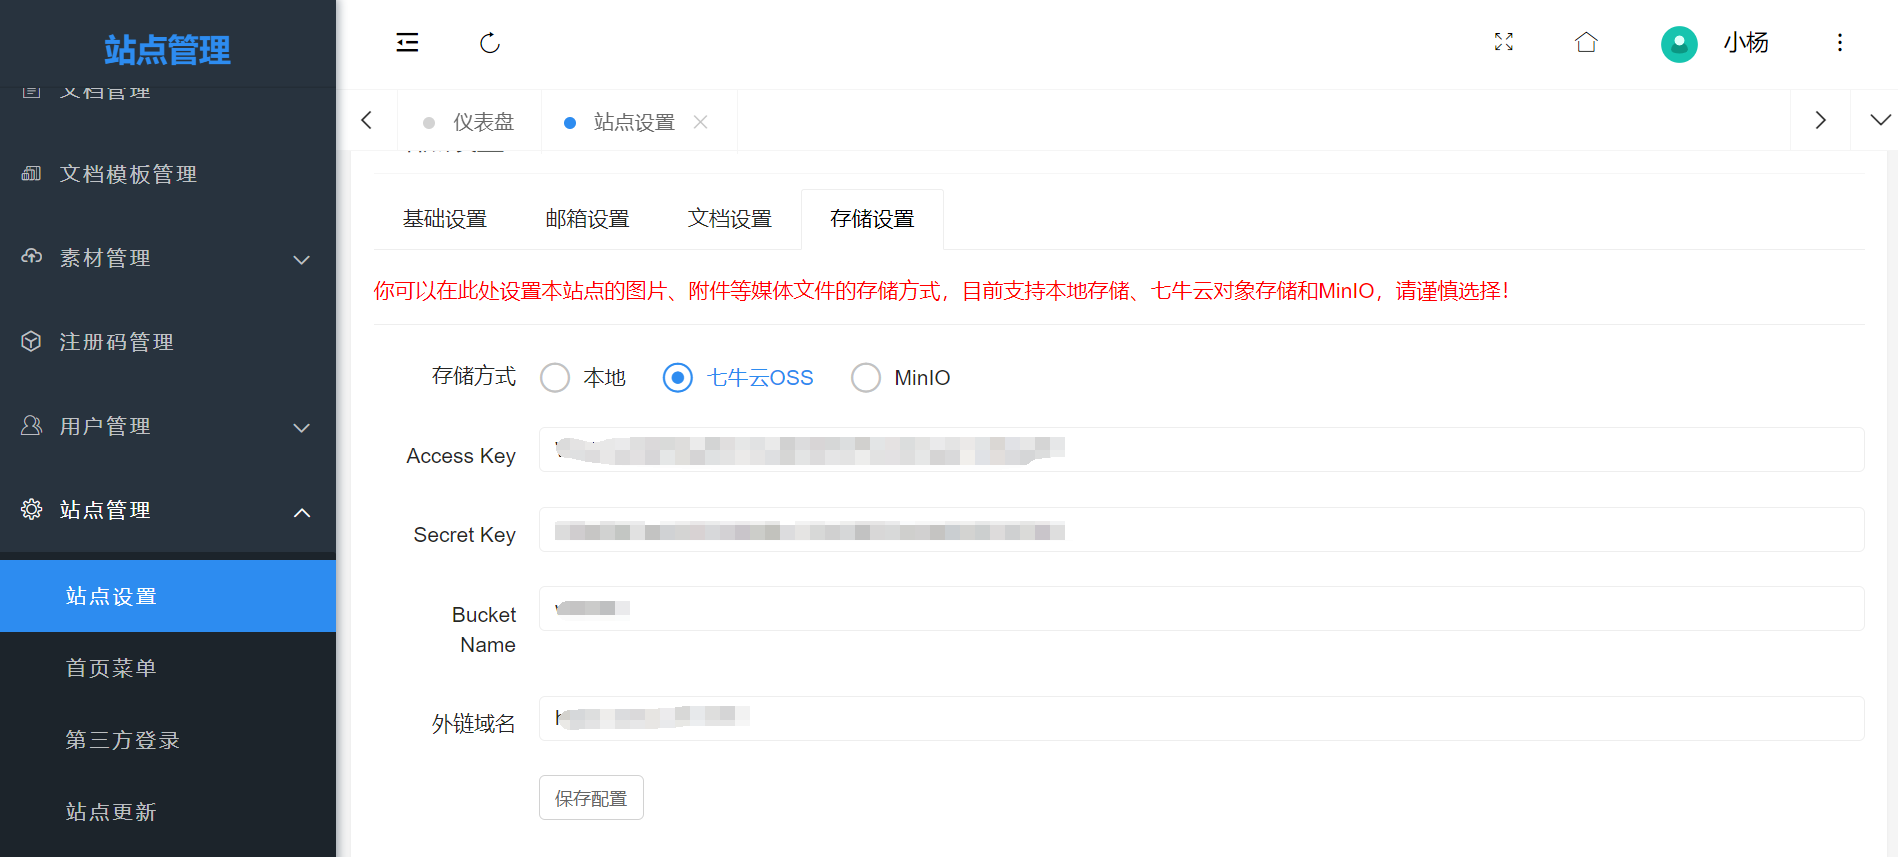Image resolution: width=1898 pixels, height=857 pixels.
Task: Open the vertical three-dot more menu
Action: pyautogui.click(x=1839, y=43)
